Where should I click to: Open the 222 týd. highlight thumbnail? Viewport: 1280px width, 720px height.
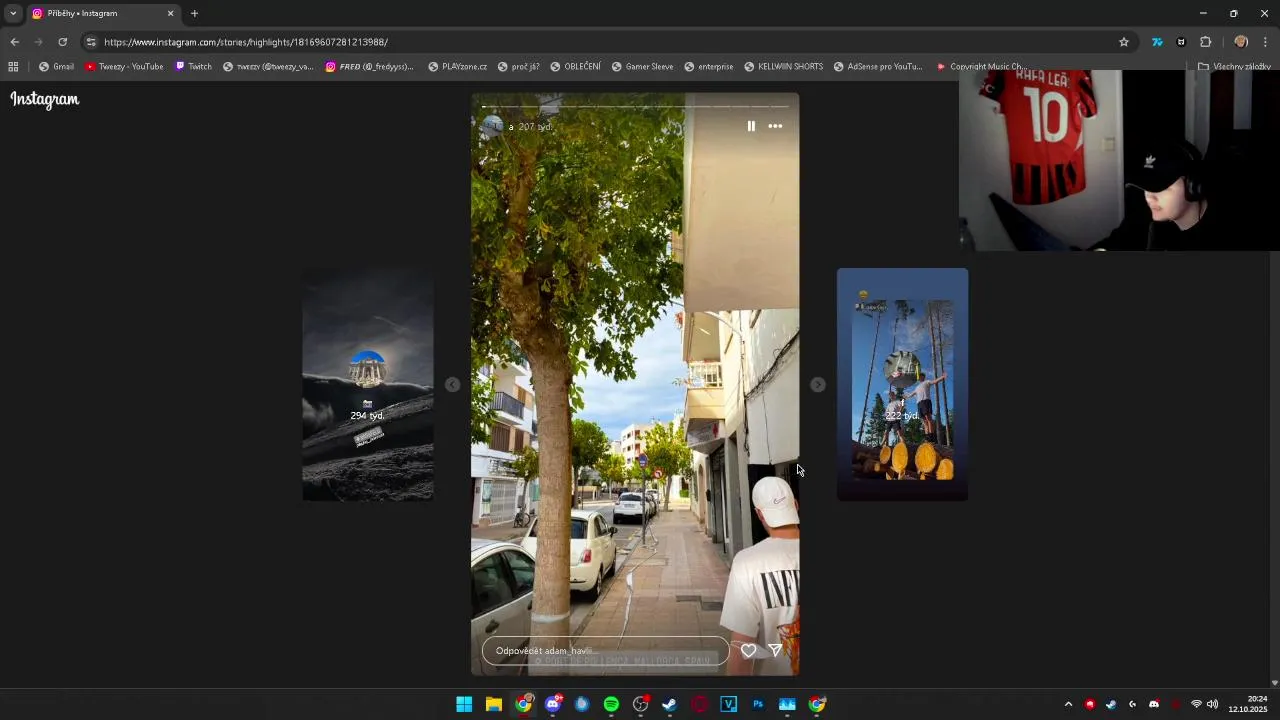(x=902, y=385)
